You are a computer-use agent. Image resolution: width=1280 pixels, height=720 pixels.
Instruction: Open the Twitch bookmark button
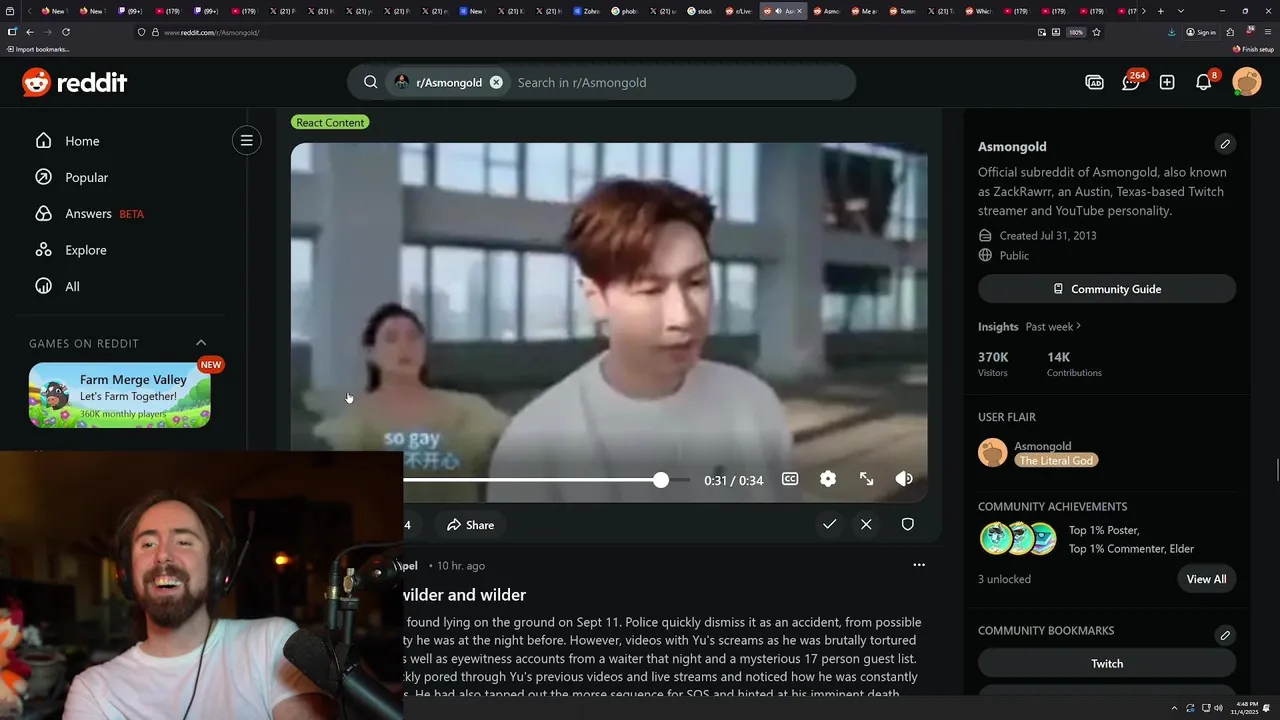coord(1107,663)
